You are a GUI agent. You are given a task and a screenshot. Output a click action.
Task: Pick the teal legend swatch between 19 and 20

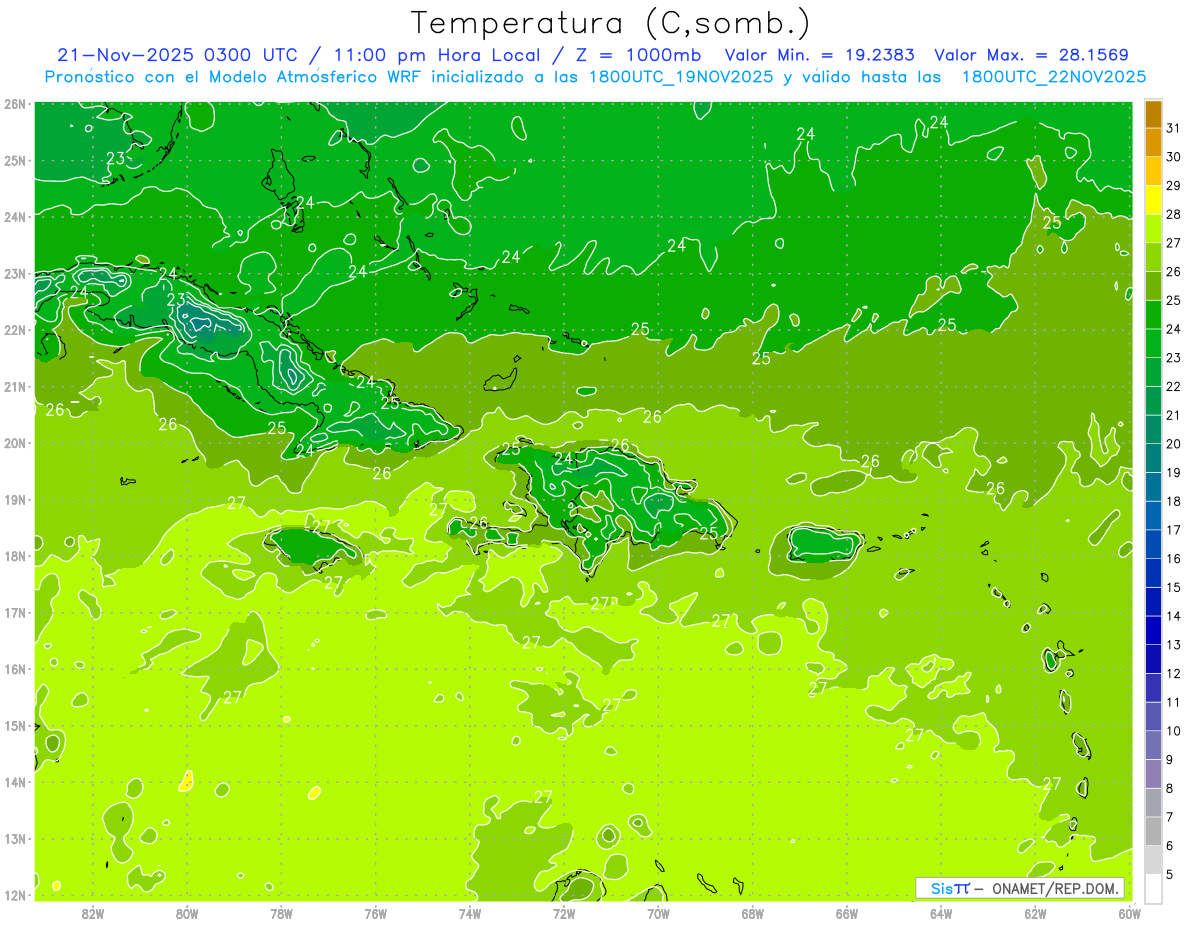click(1153, 458)
